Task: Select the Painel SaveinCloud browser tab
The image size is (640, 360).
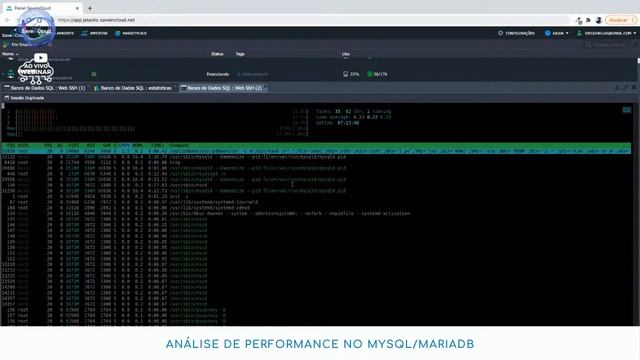Action: click(x=43, y=8)
